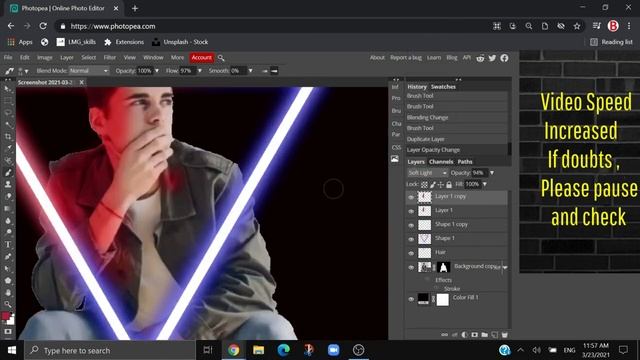Click the red Account button

(x=202, y=58)
